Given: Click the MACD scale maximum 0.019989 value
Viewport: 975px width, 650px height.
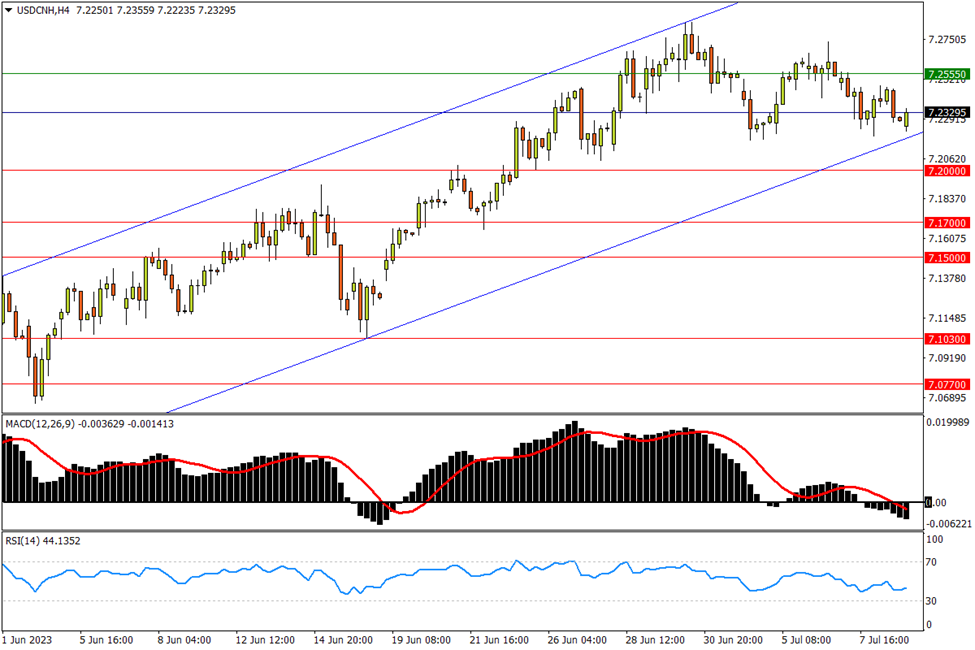Looking at the screenshot, I should [x=946, y=423].
